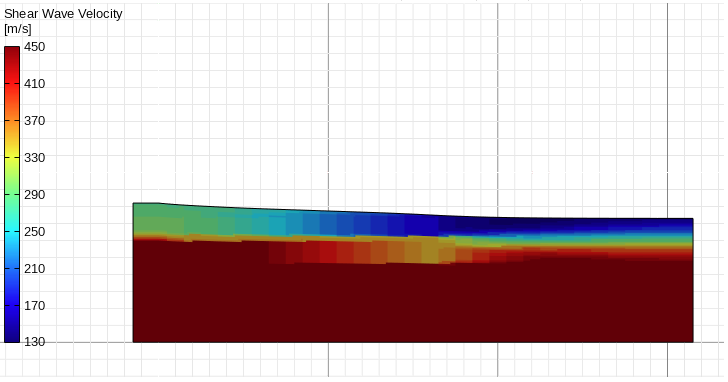The image size is (728, 382).
Task: Click the 450 legend value
Action: [35, 47]
